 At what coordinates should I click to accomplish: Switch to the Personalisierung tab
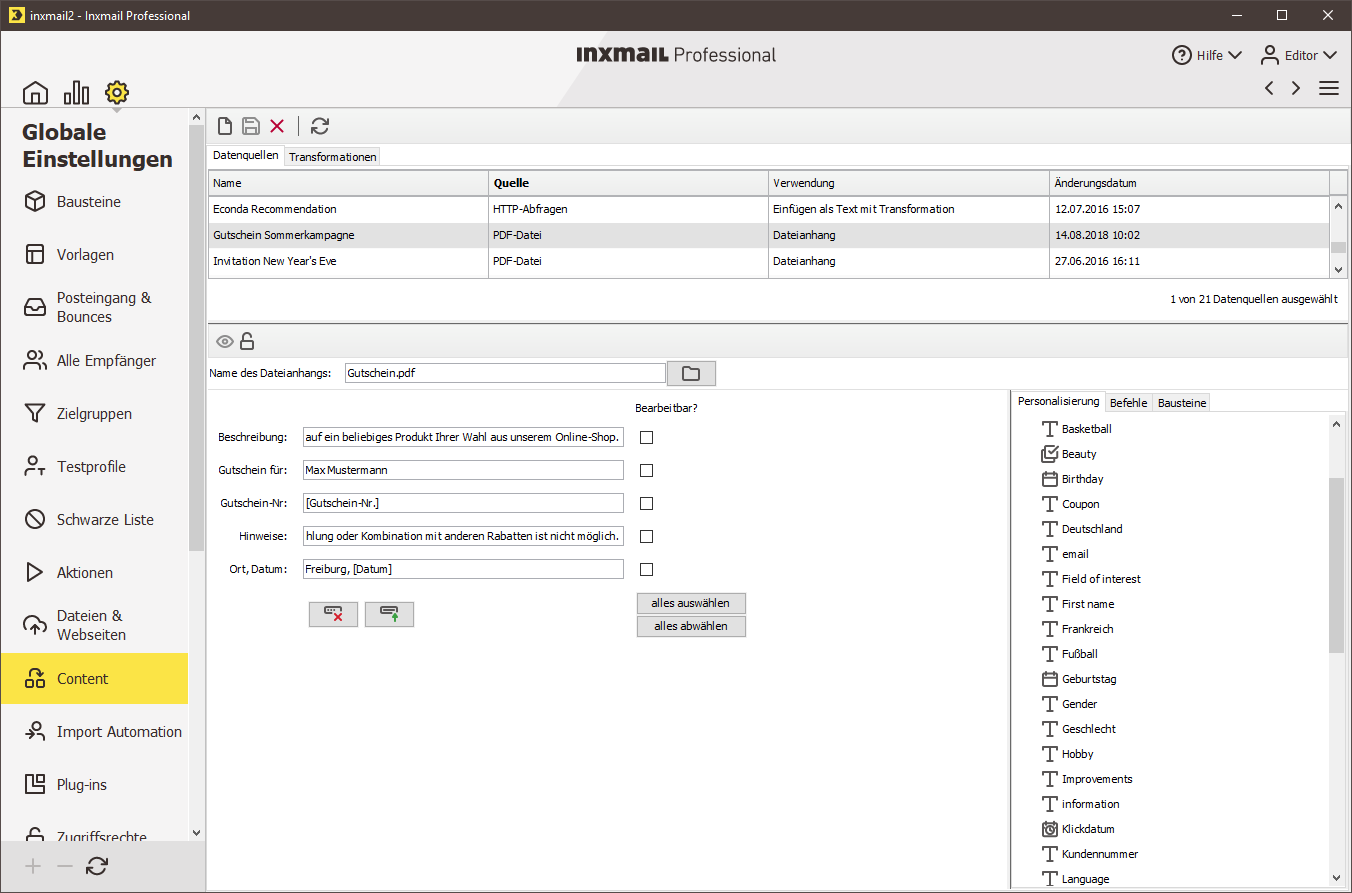1058,402
